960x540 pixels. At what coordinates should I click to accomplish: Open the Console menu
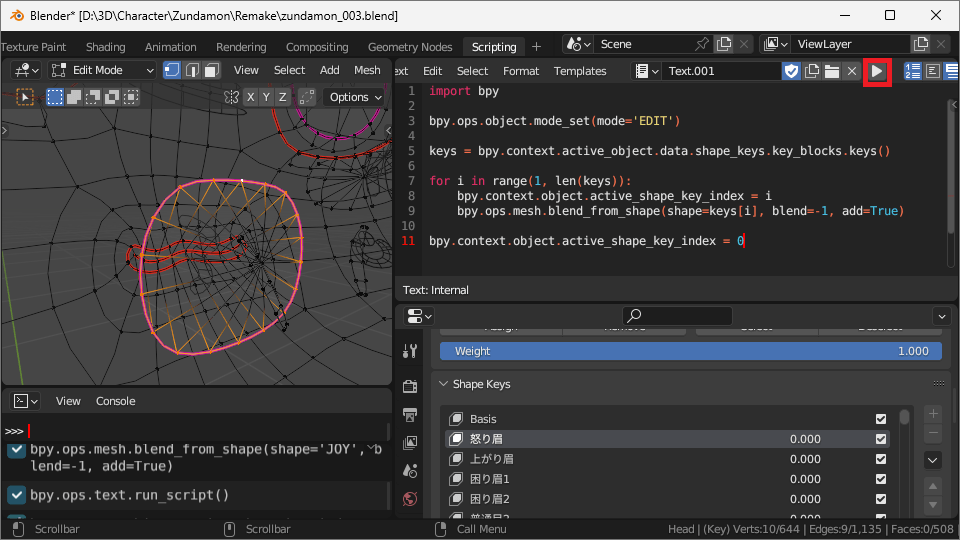point(115,401)
